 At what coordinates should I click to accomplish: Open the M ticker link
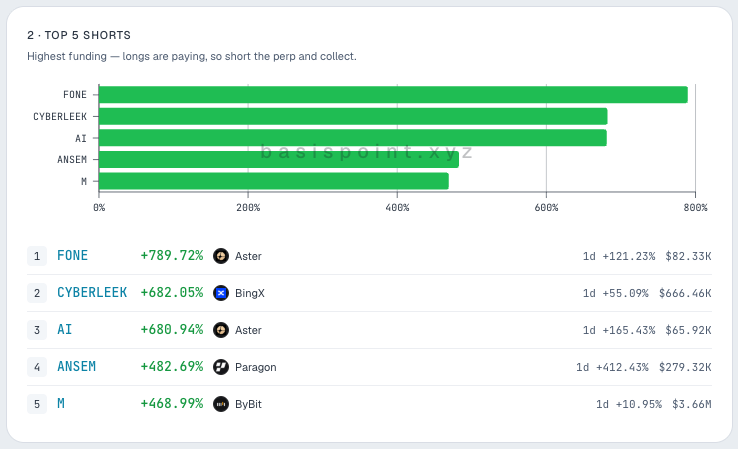click(x=61, y=403)
